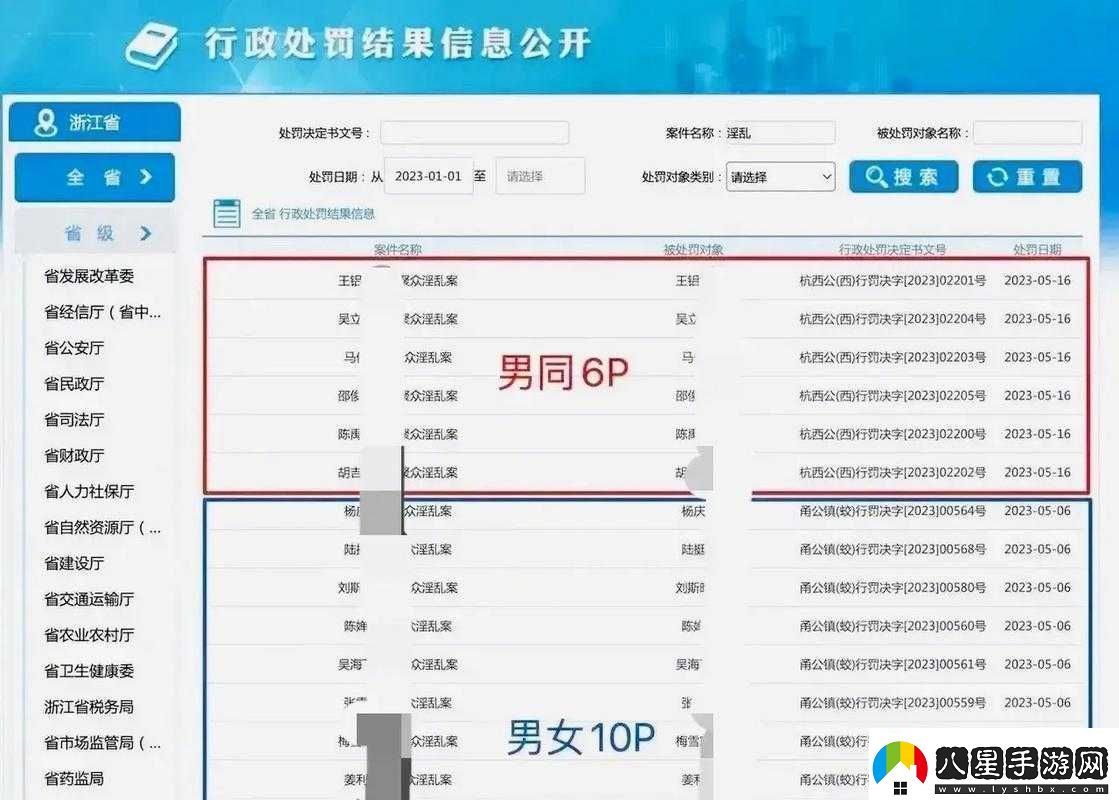Click the book logo icon in header
The width and height of the screenshot is (1119, 800).
point(151,45)
